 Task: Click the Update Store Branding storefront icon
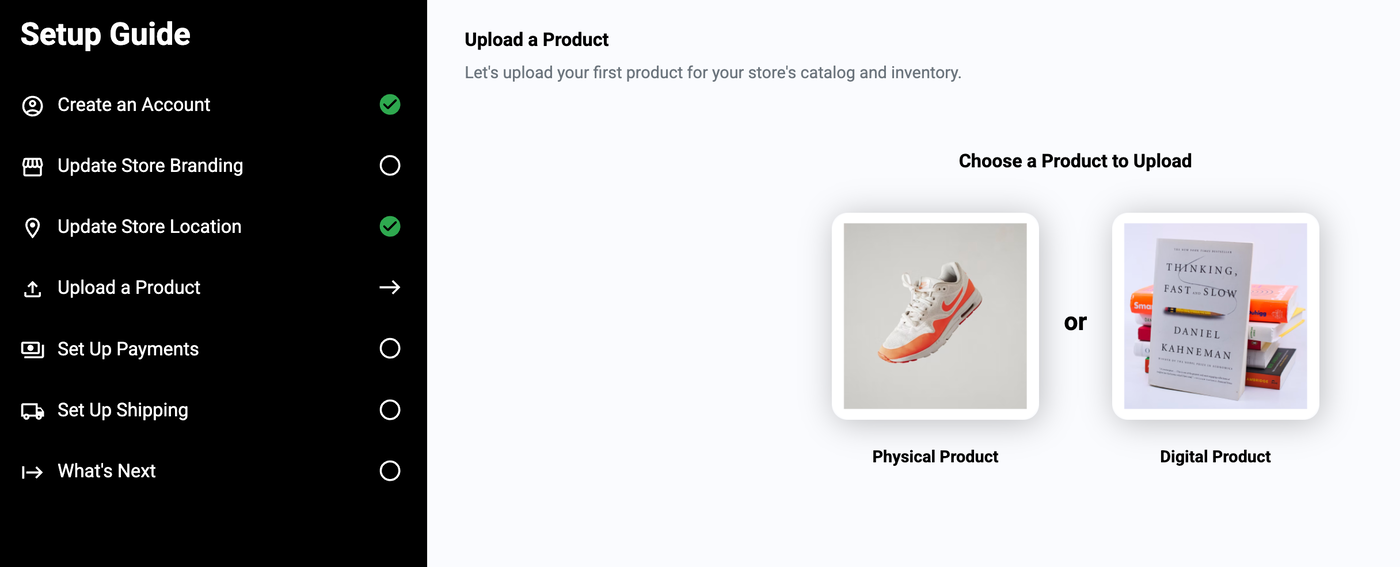[x=33, y=167]
